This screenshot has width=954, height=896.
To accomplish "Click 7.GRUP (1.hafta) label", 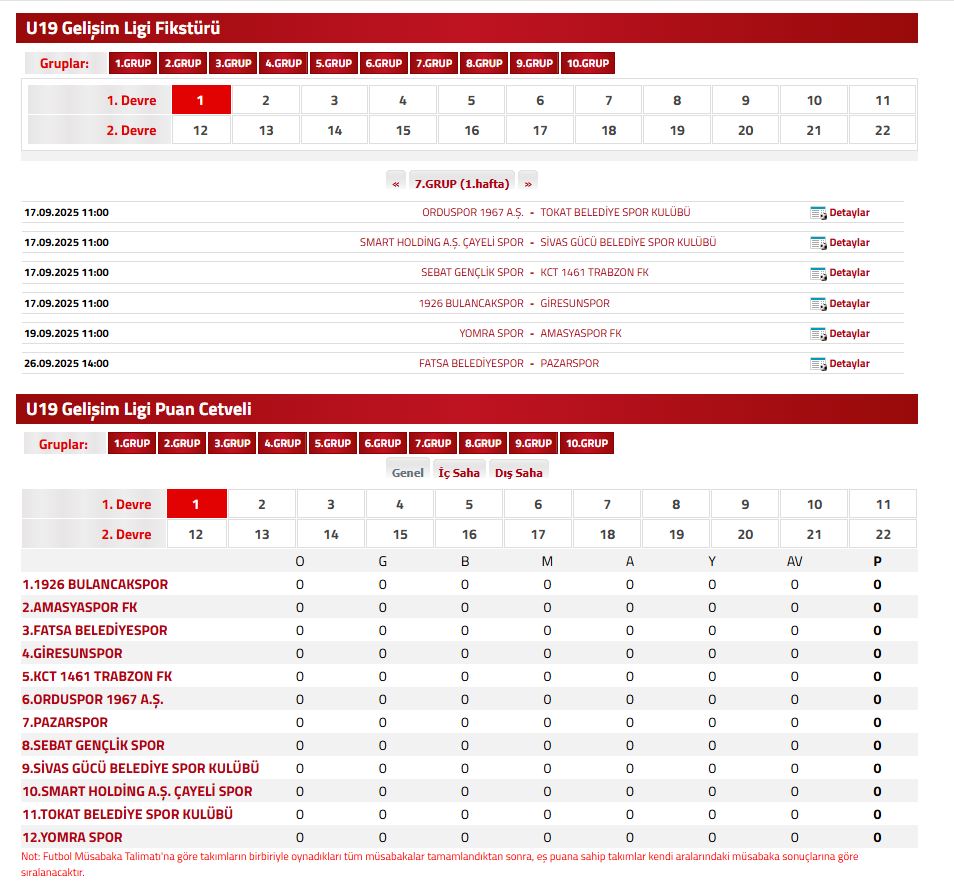I will (462, 183).
